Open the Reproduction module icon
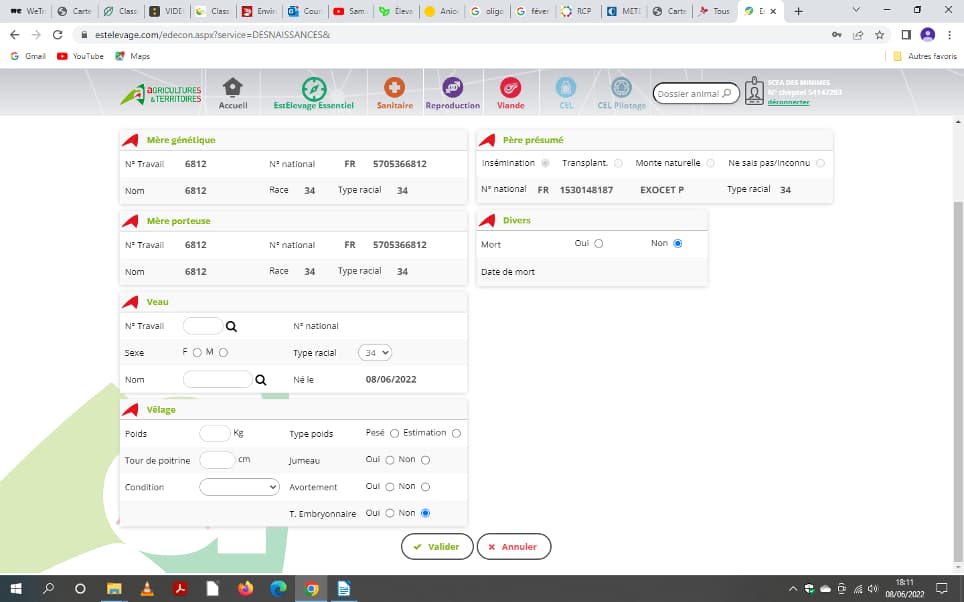964x602 pixels. (452, 89)
